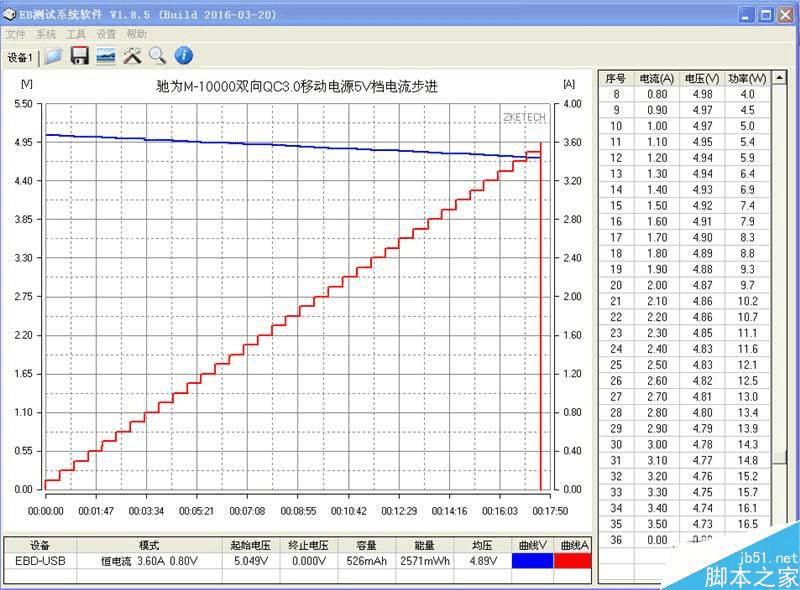Click the 序号 column header
Viewport: 800px width, 590px height.
click(x=616, y=79)
